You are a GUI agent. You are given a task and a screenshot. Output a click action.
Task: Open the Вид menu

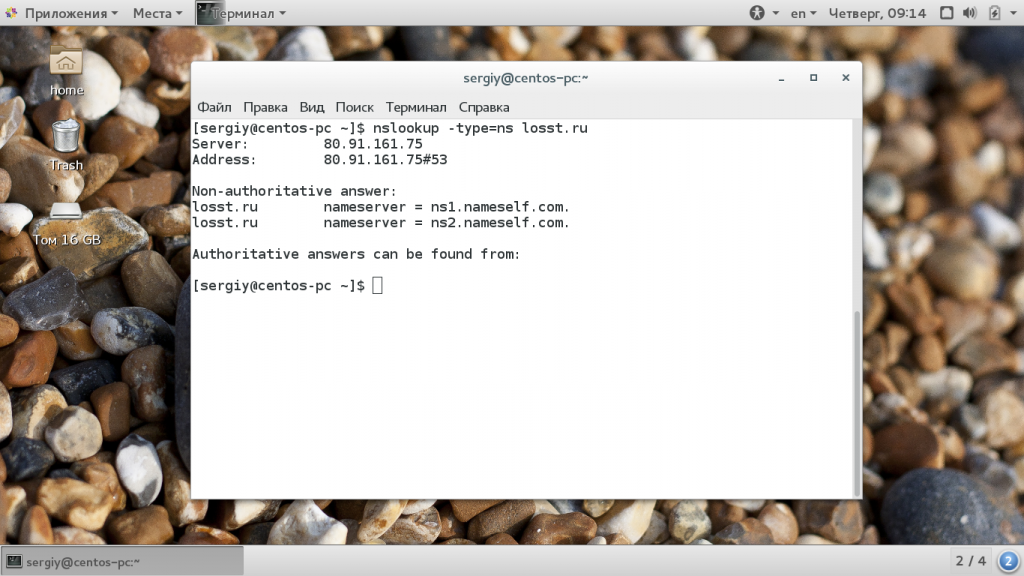[x=312, y=107]
